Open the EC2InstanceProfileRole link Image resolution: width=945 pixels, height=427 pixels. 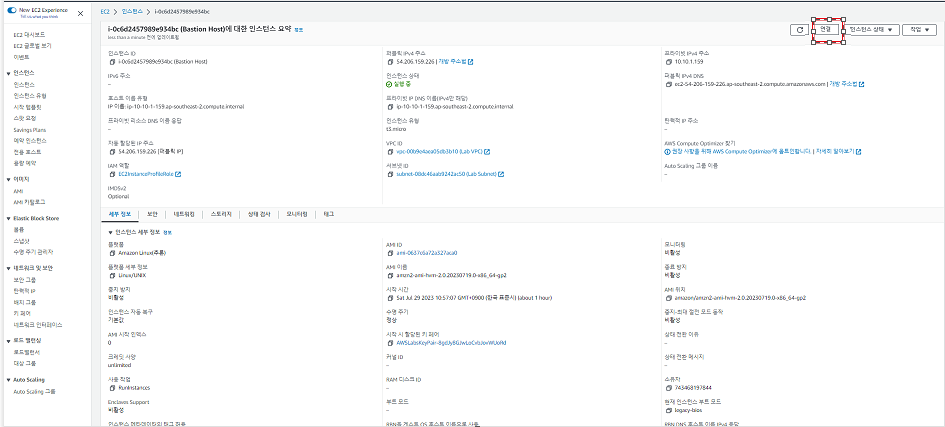coord(146,175)
